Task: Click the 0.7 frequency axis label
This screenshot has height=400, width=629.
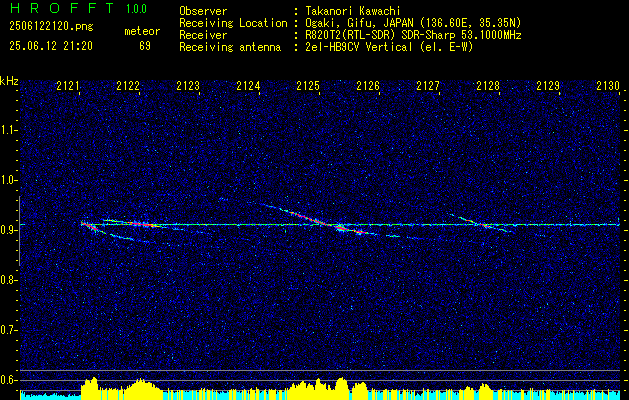Action: pyautogui.click(x=8, y=330)
